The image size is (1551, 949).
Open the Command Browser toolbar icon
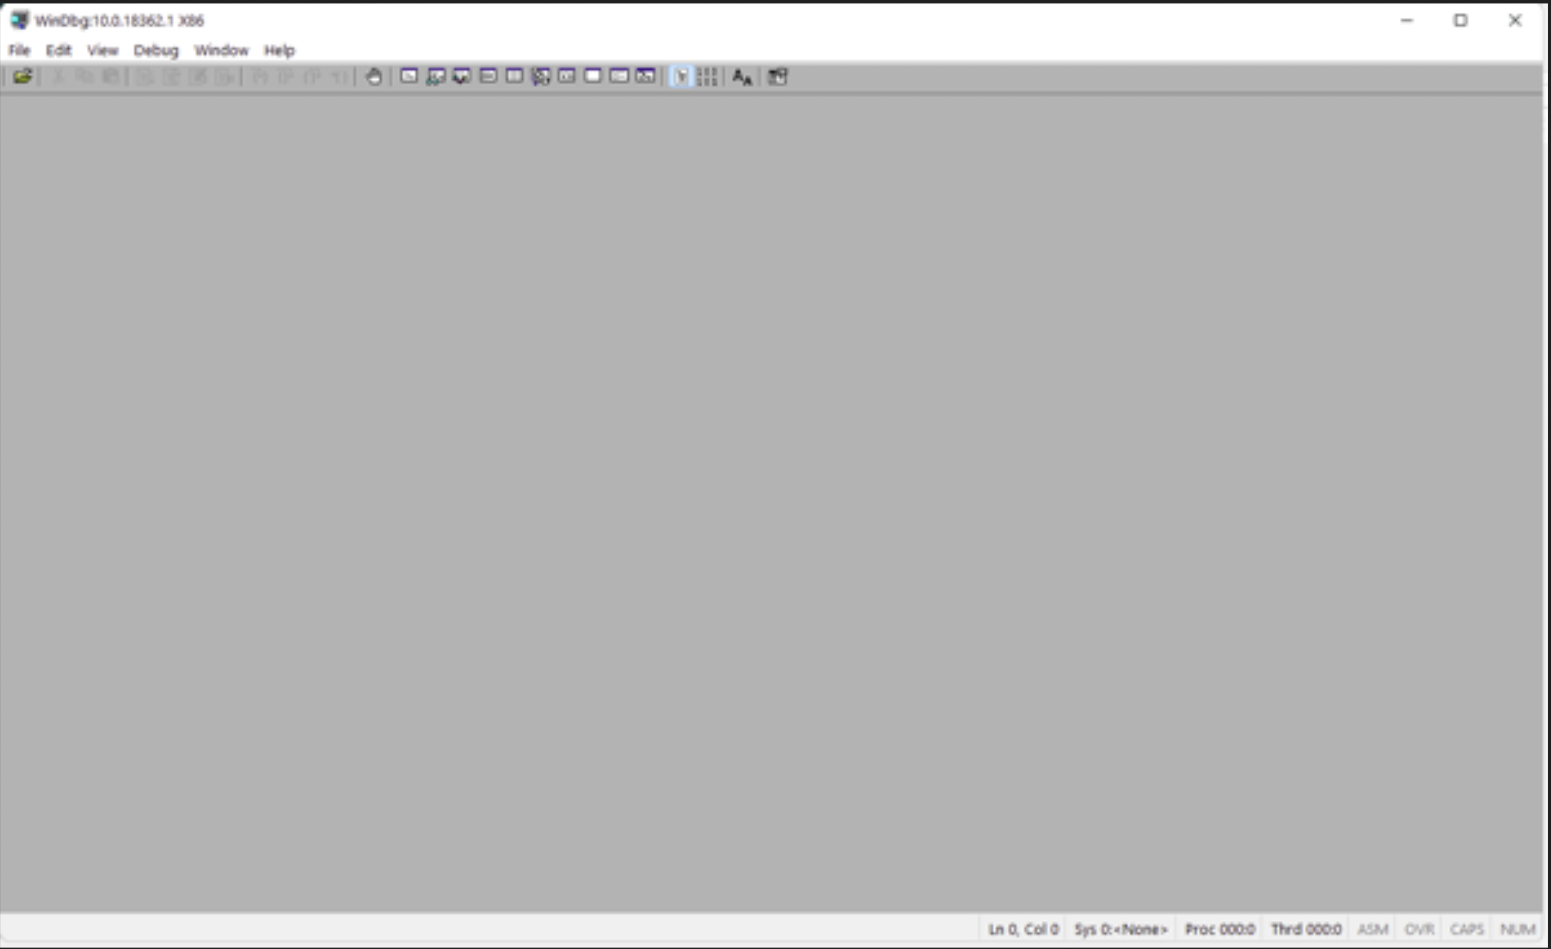click(646, 77)
